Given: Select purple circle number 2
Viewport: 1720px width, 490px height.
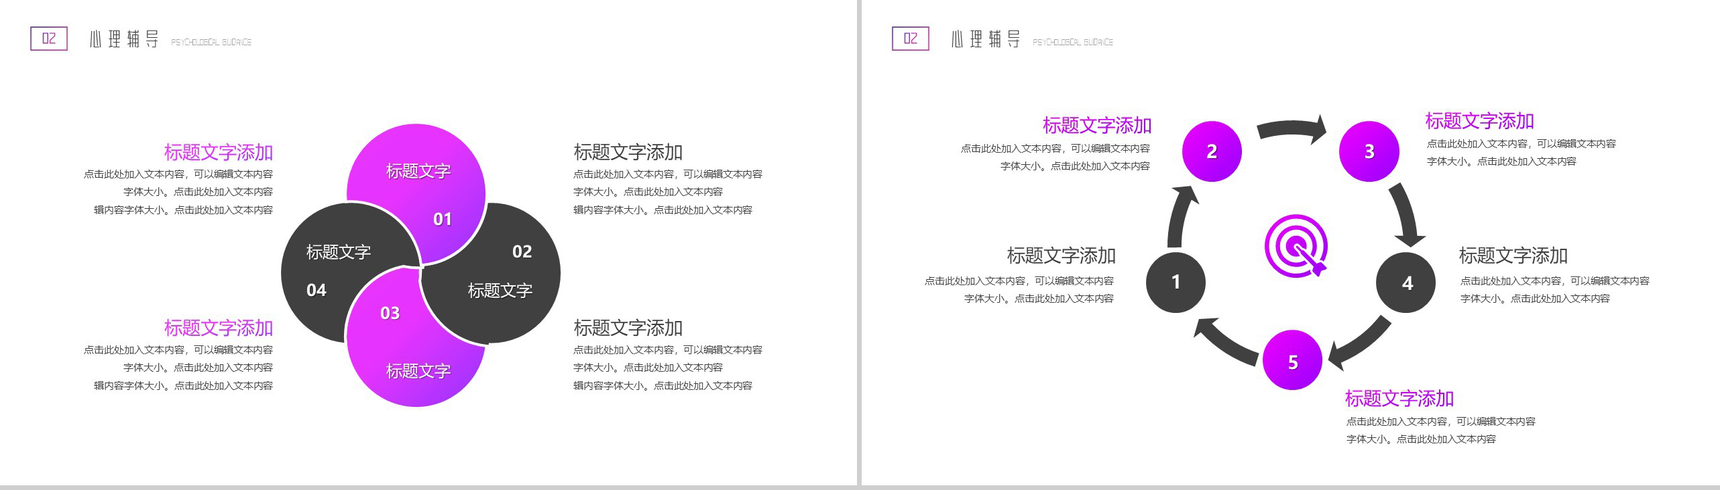Looking at the screenshot, I should coord(1212,151).
